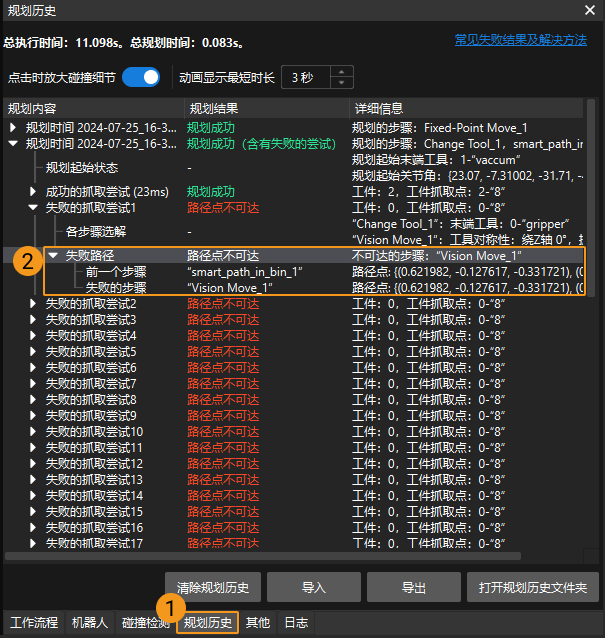Click the horizontal scrollbar of planning table
The height and width of the screenshot is (638, 605).
pos(263,556)
